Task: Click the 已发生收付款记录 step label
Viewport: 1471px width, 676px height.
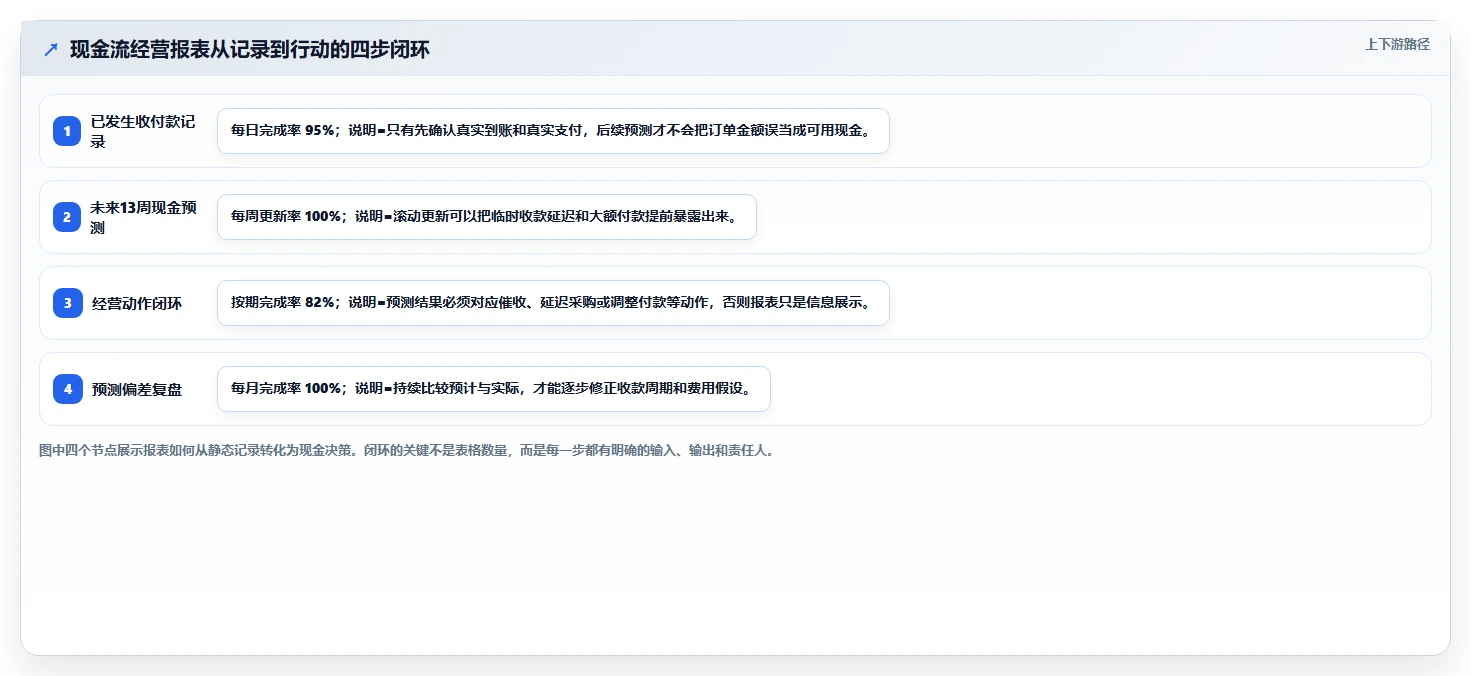Action: click(x=143, y=131)
